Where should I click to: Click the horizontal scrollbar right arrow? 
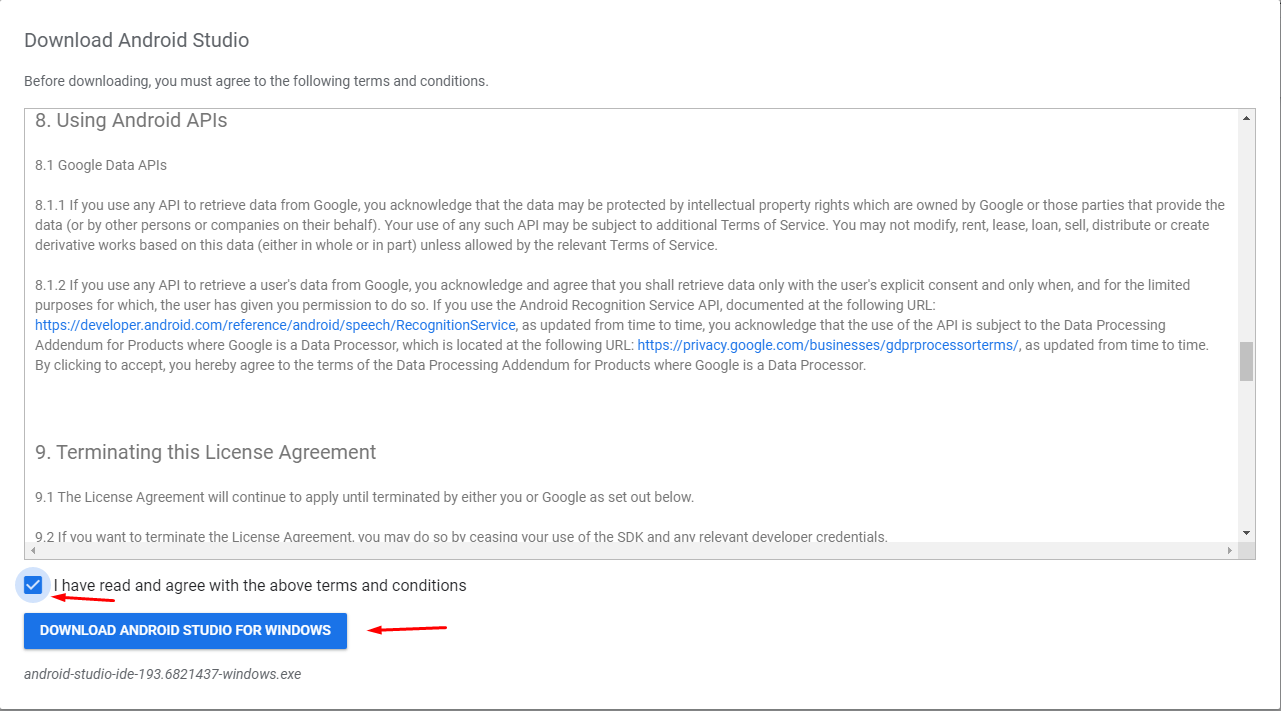coord(1230,551)
